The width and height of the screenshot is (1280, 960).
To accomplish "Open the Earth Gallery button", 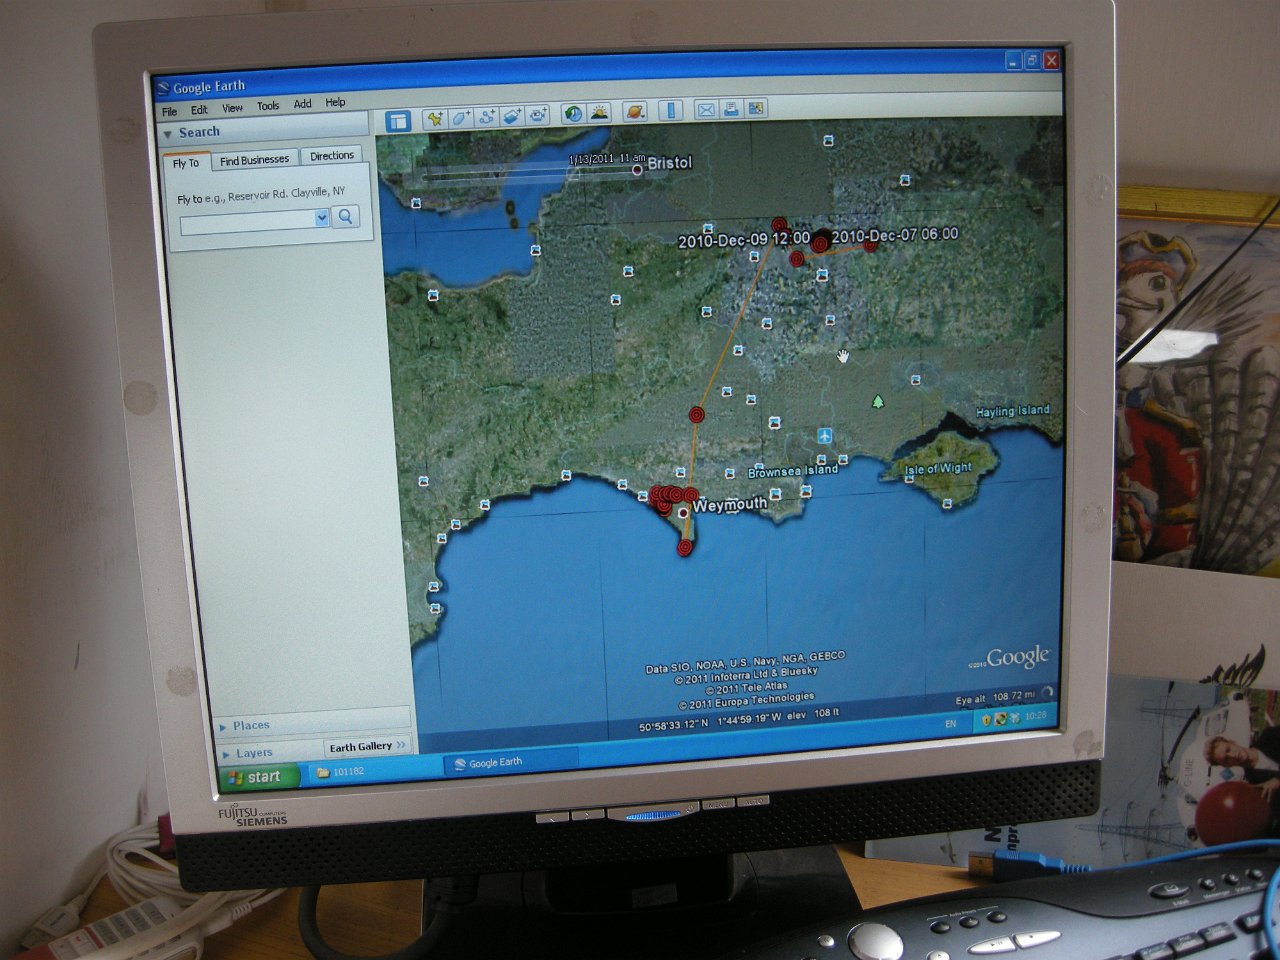I will pos(367,746).
